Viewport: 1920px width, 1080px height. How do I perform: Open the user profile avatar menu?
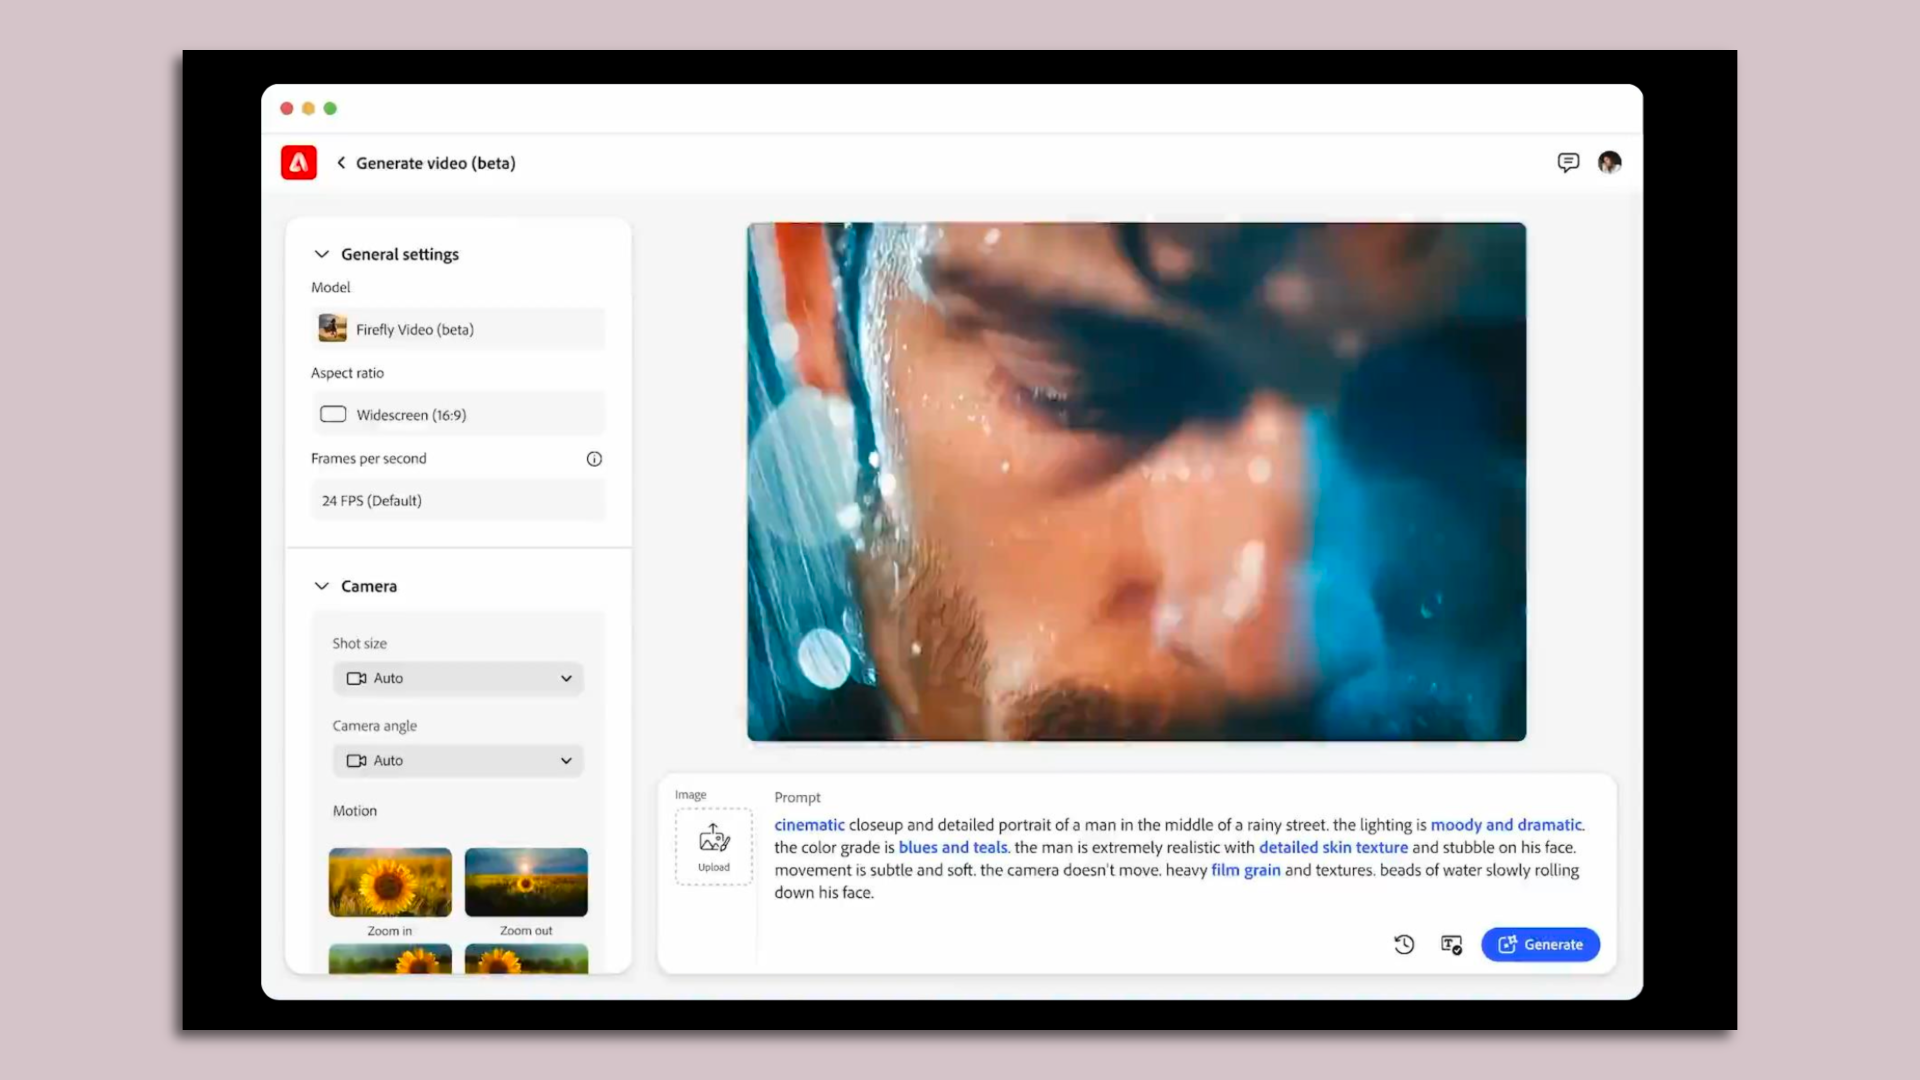click(x=1610, y=162)
